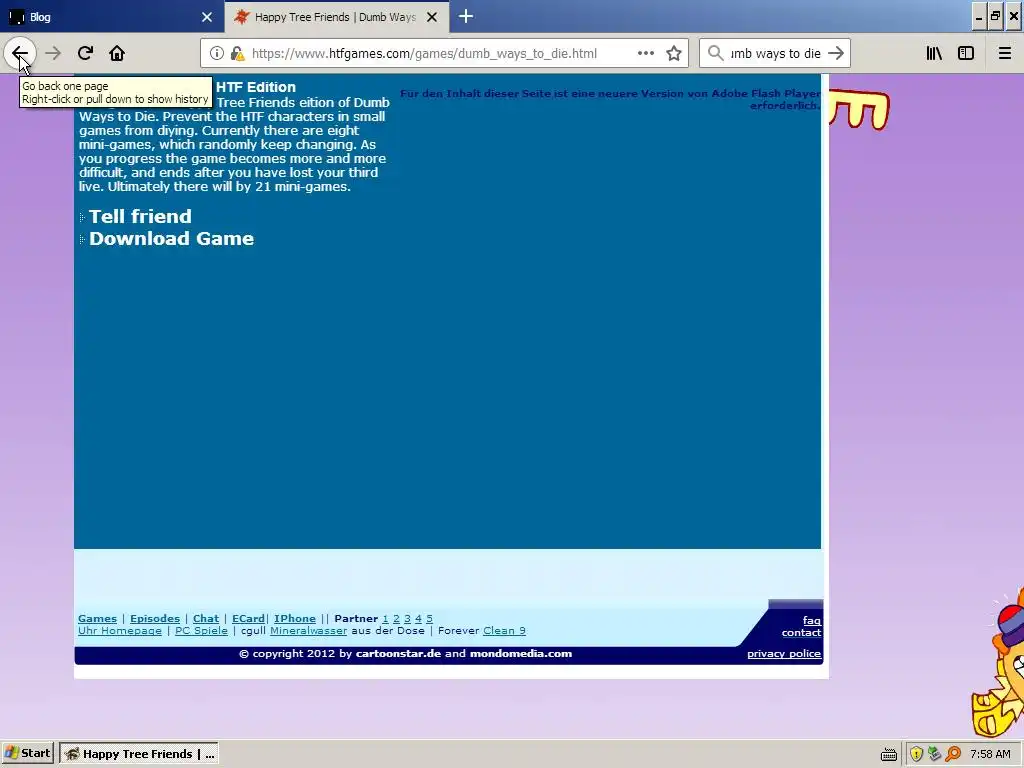Click mondomedia.com in the copyright line
The width and height of the screenshot is (1024, 768).
520,654
